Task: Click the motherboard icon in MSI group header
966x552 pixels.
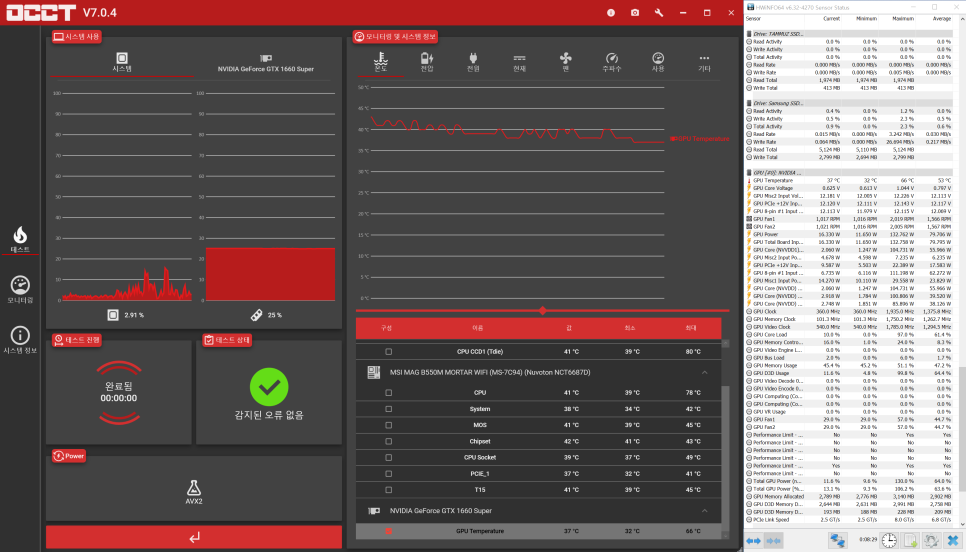Action: 373,372
